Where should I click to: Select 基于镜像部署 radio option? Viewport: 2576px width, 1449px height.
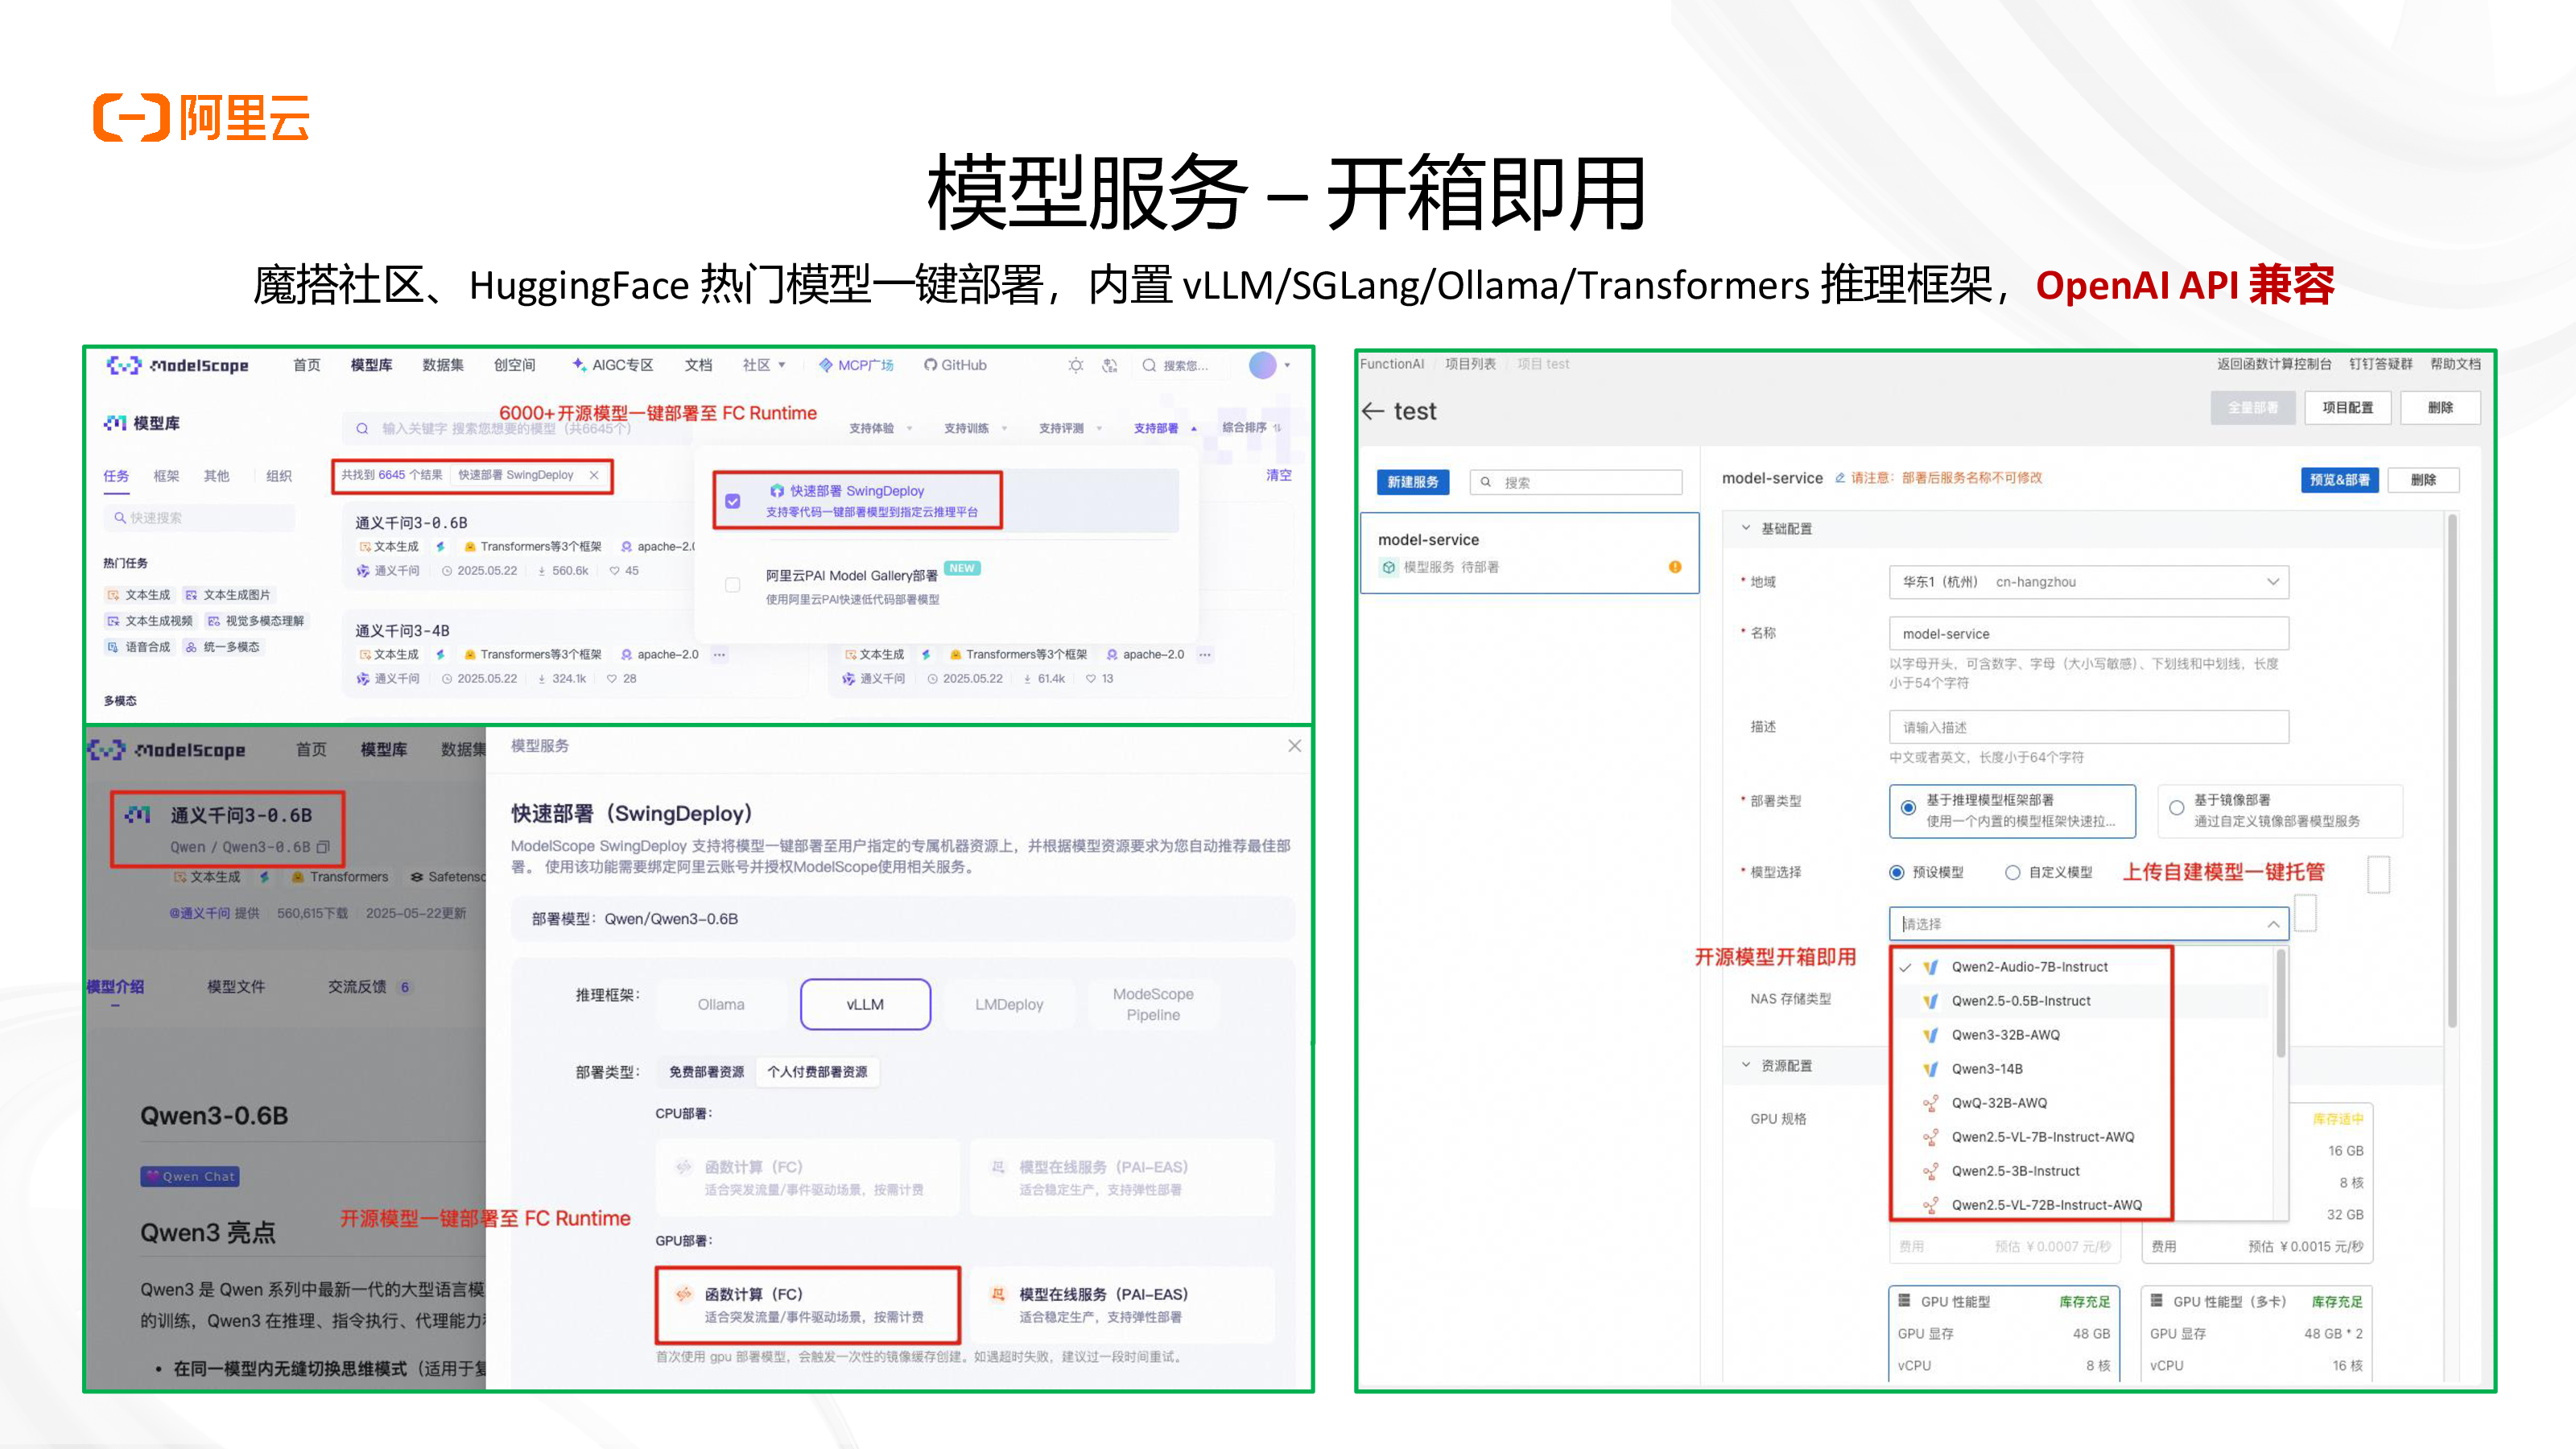click(2176, 808)
